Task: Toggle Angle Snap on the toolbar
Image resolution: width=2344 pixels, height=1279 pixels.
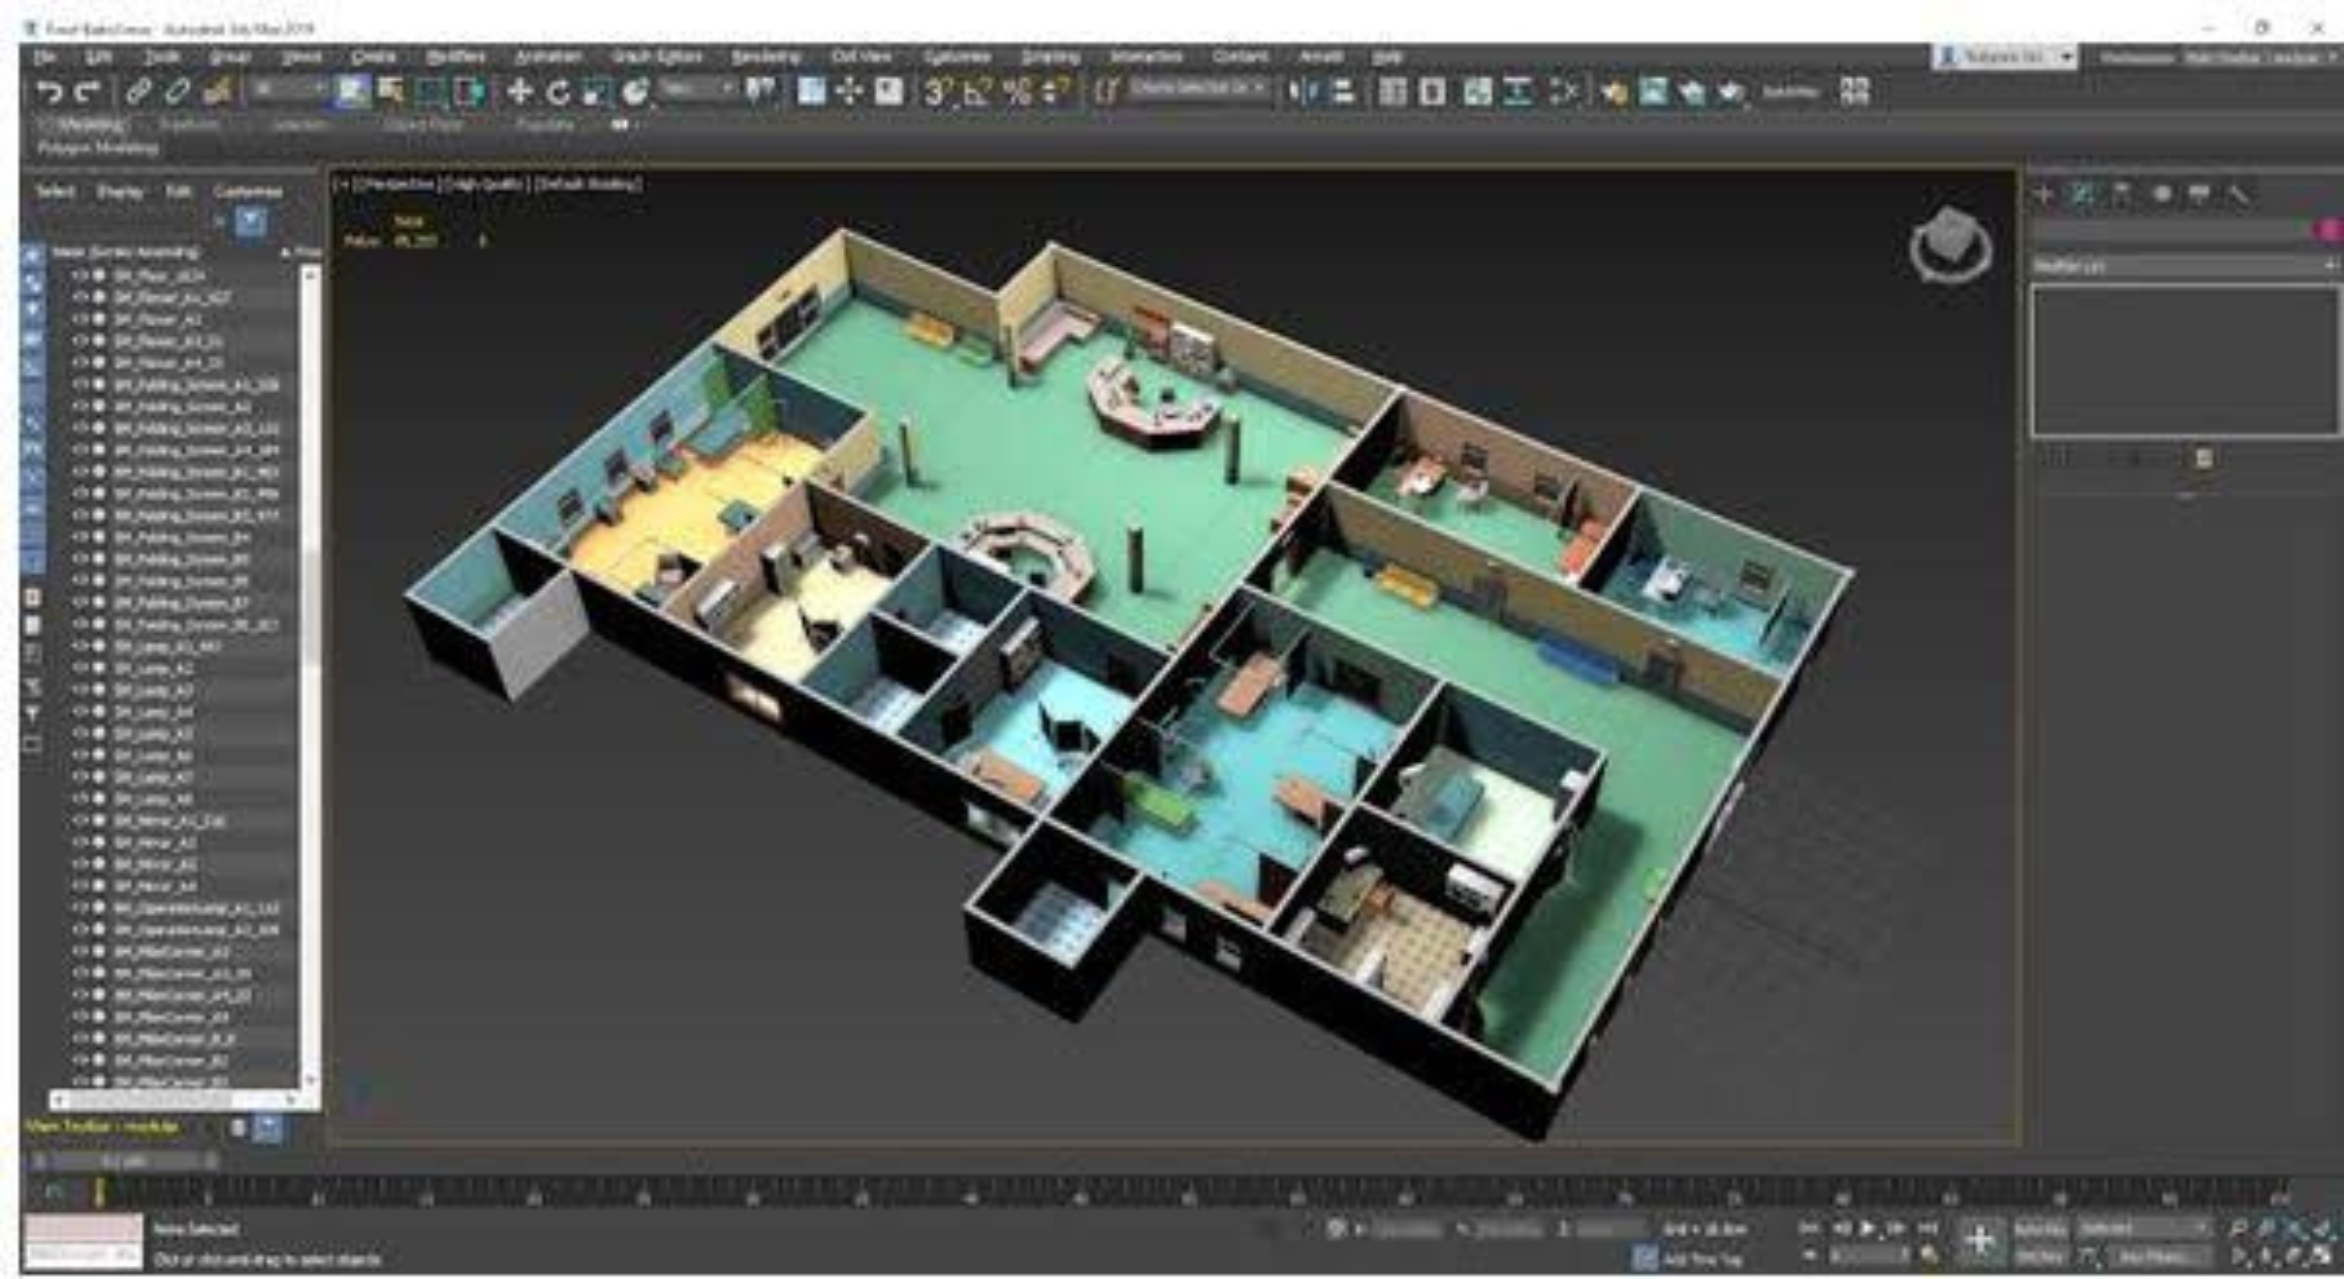Action: tap(977, 92)
